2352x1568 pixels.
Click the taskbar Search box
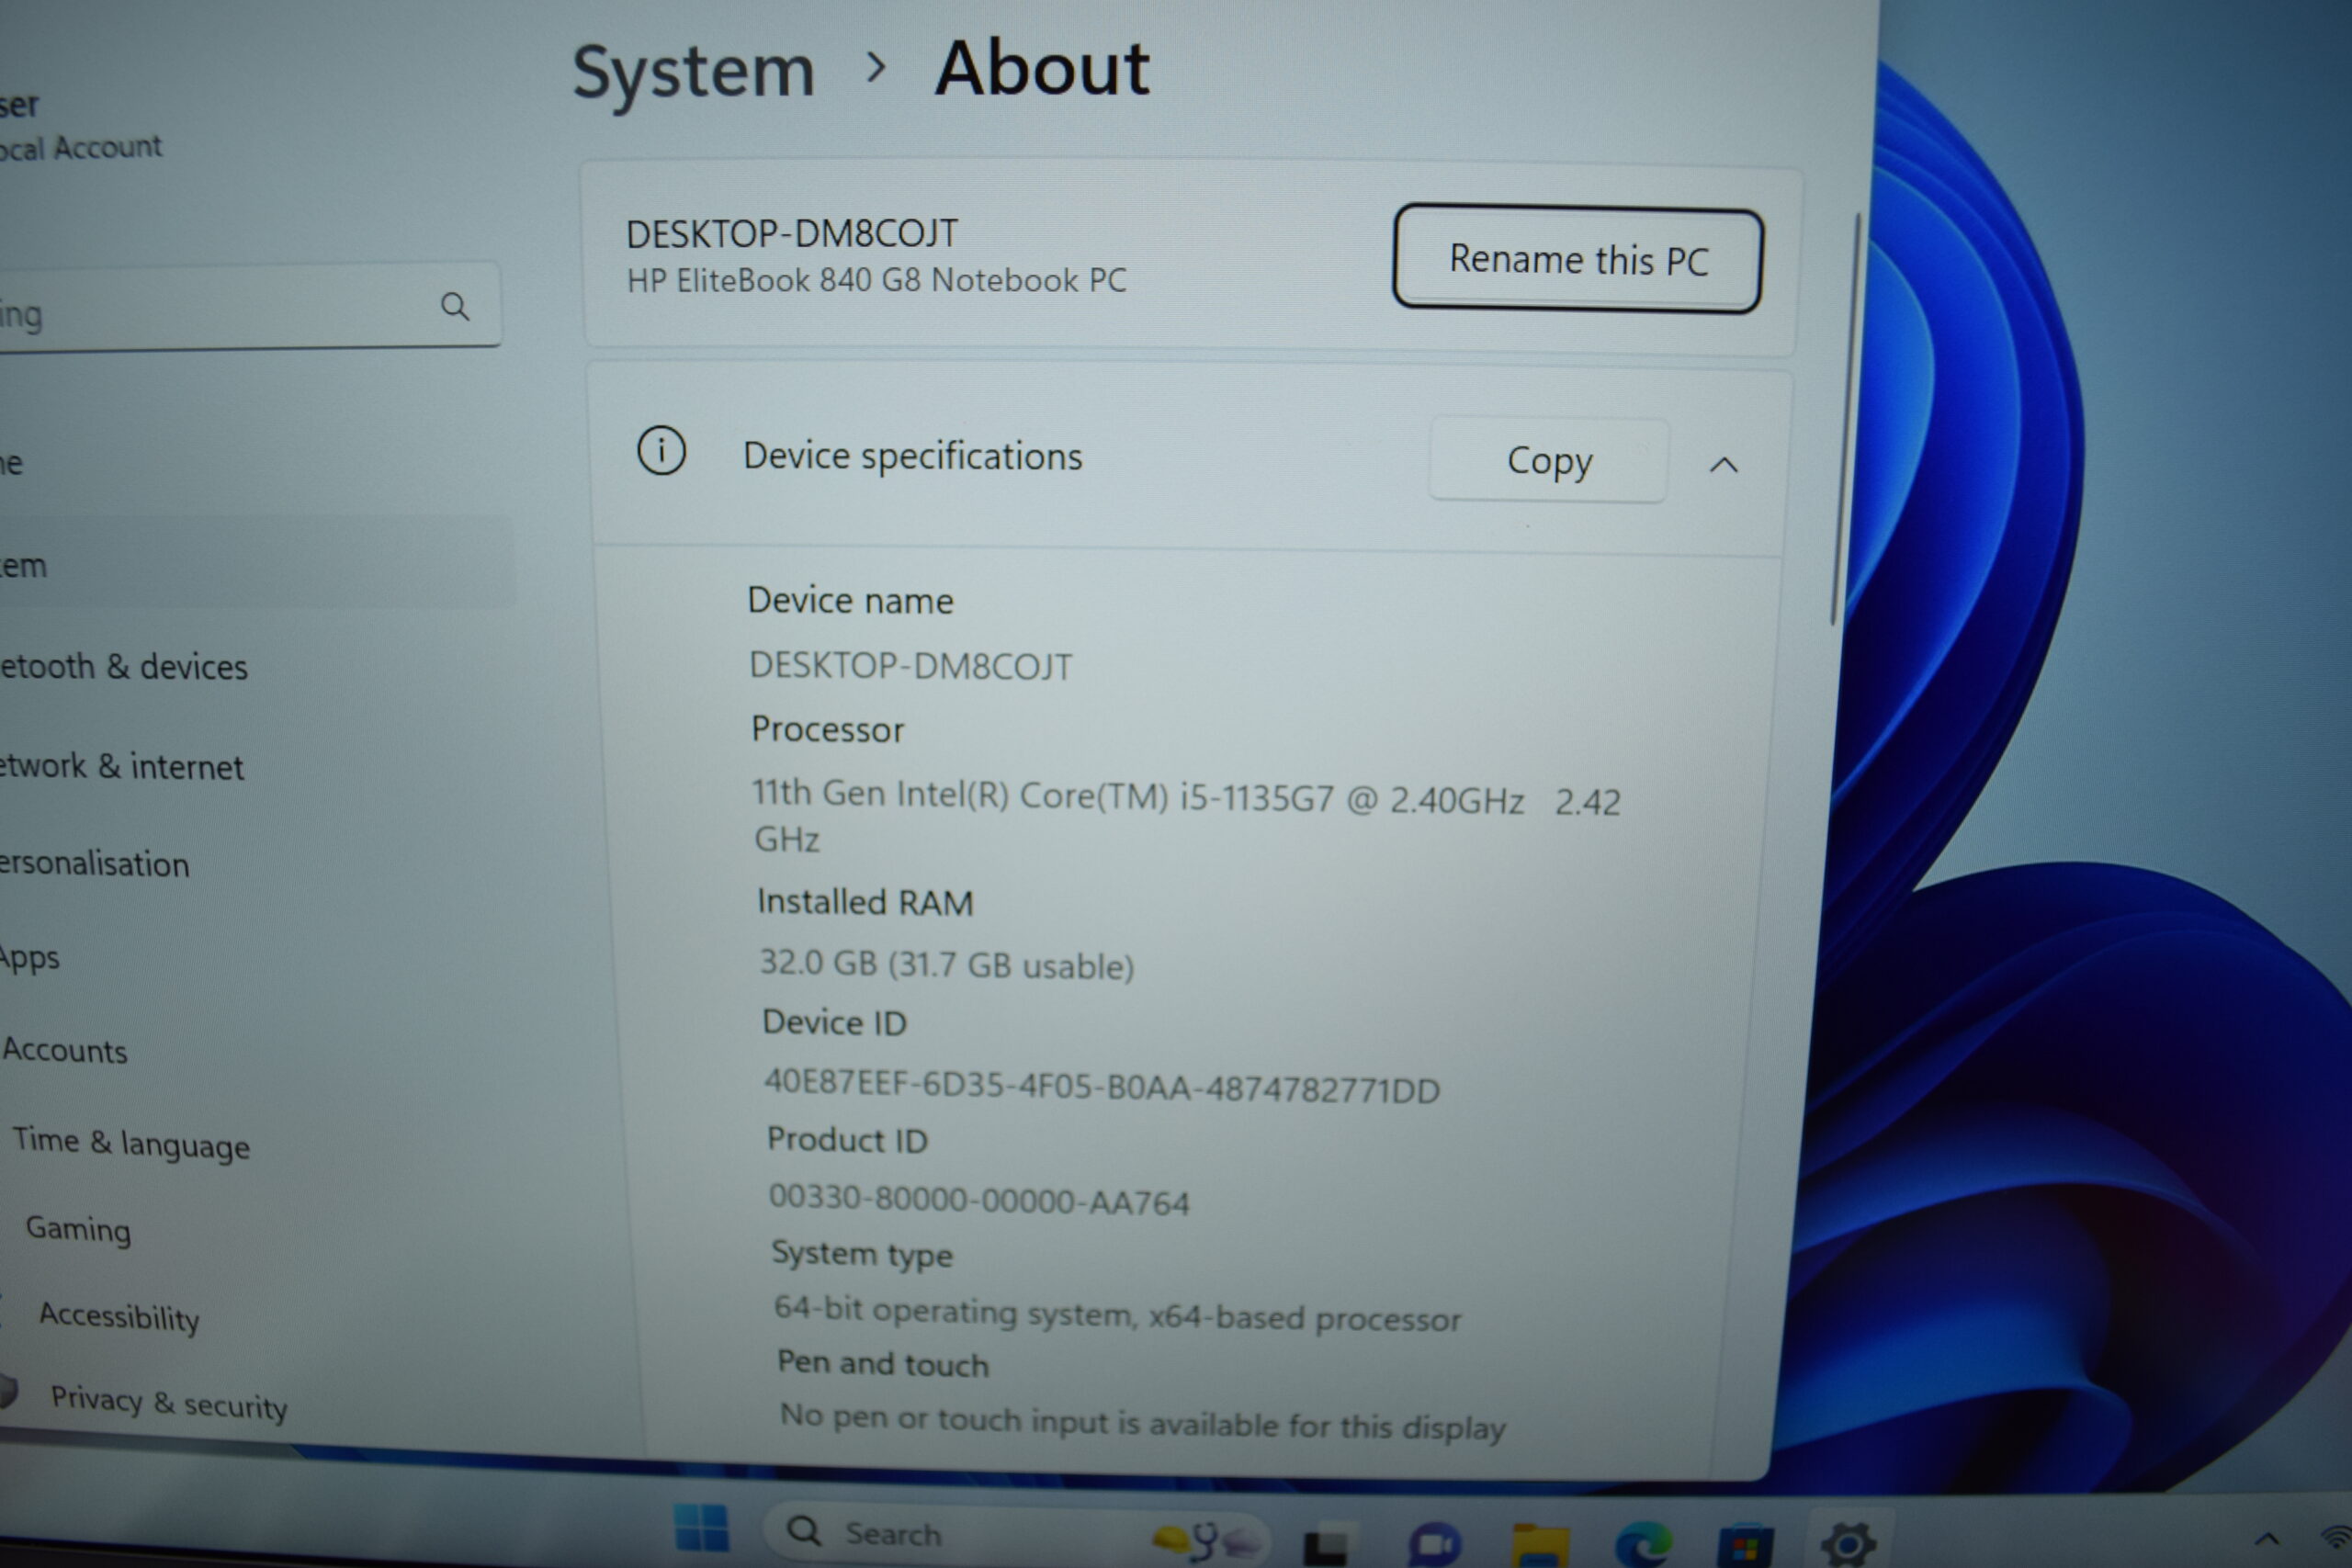coord(1016,1533)
